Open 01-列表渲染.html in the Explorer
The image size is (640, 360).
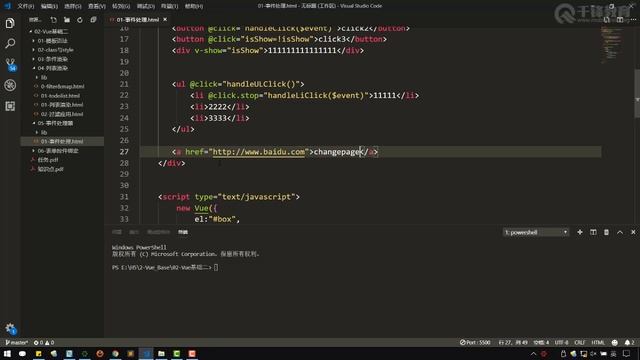click(62, 105)
